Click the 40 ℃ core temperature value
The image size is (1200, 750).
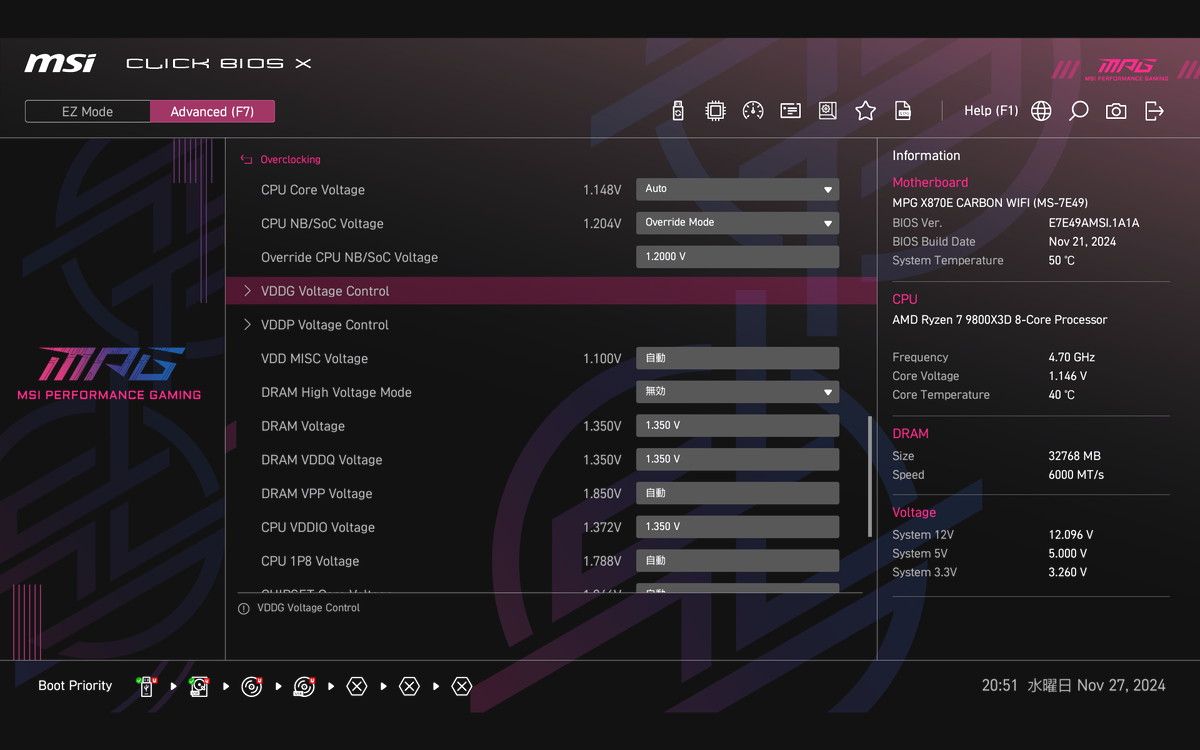click(1062, 395)
